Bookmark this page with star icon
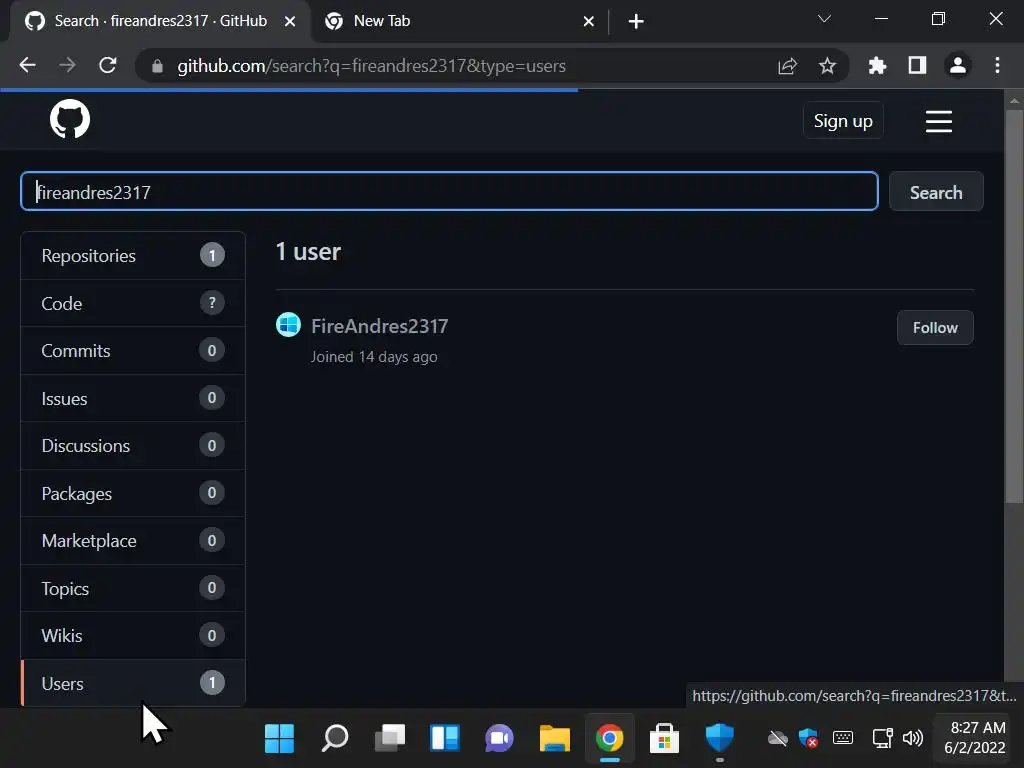1024x768 pixels. click(827, 66)
